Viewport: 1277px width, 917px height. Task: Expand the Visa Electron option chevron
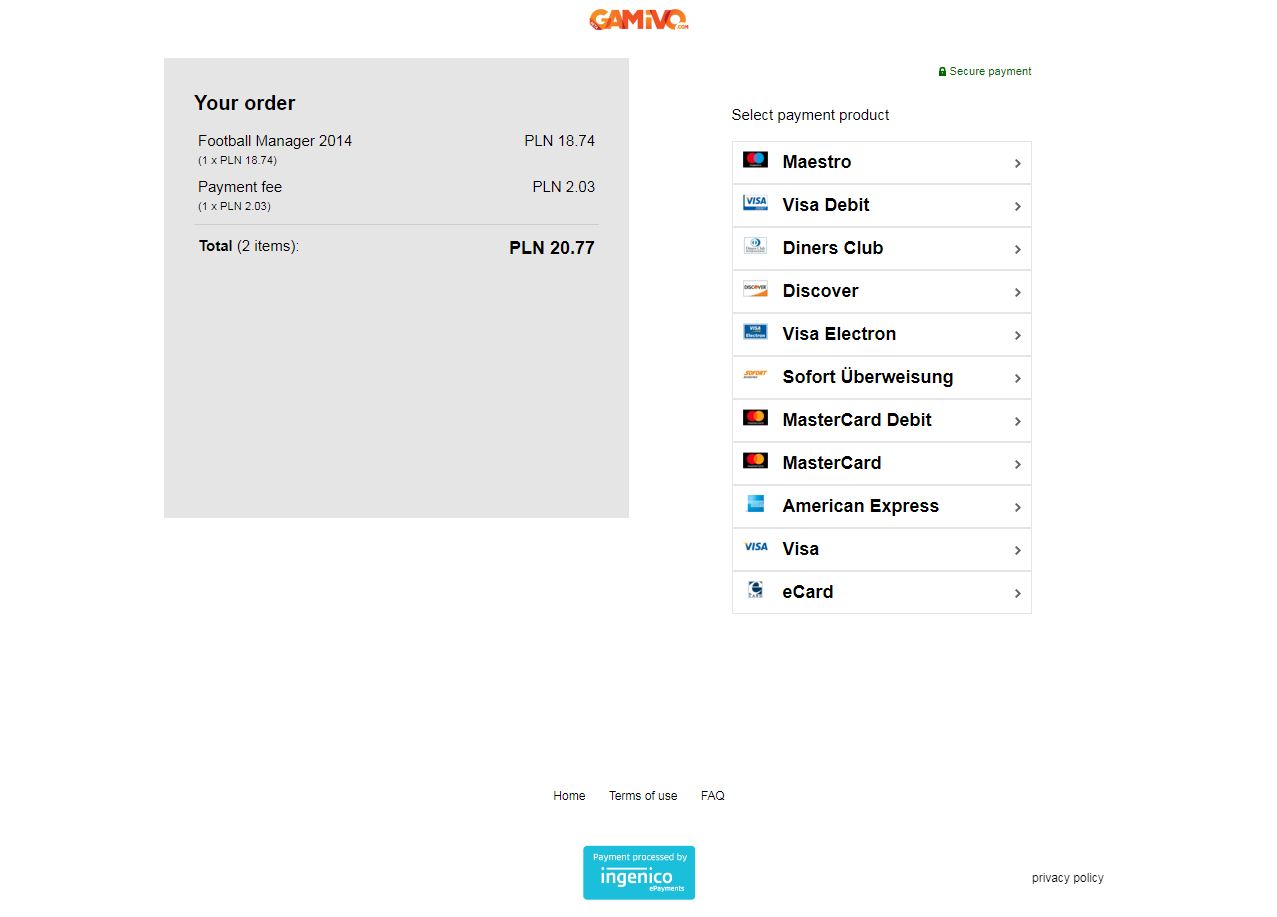(1017, 335)
